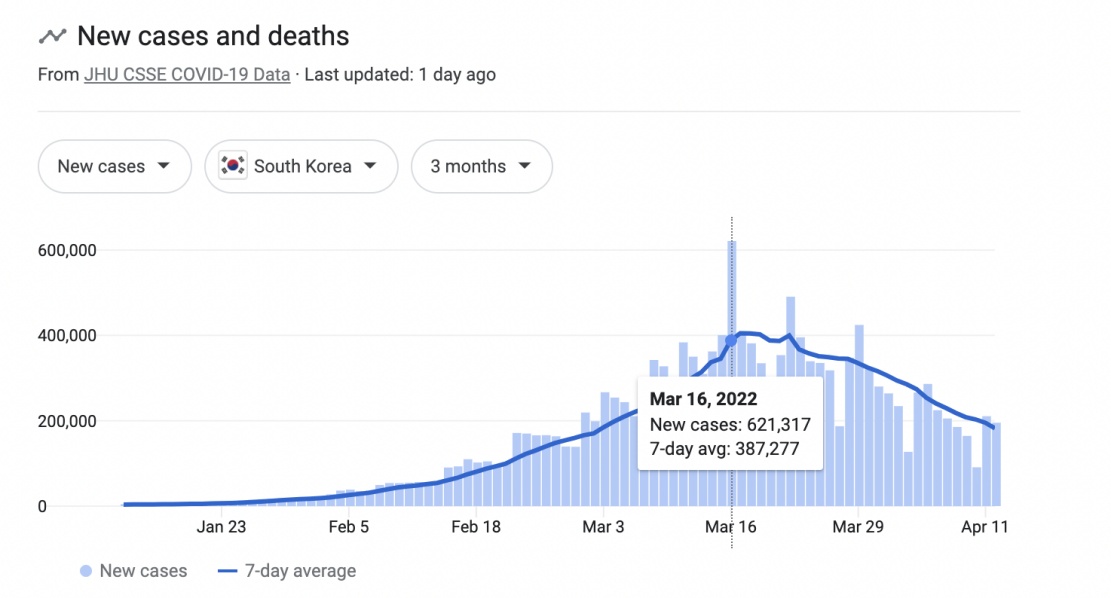
Task: Select the tall bar near Mar 29
Action: tap(859, 415)
